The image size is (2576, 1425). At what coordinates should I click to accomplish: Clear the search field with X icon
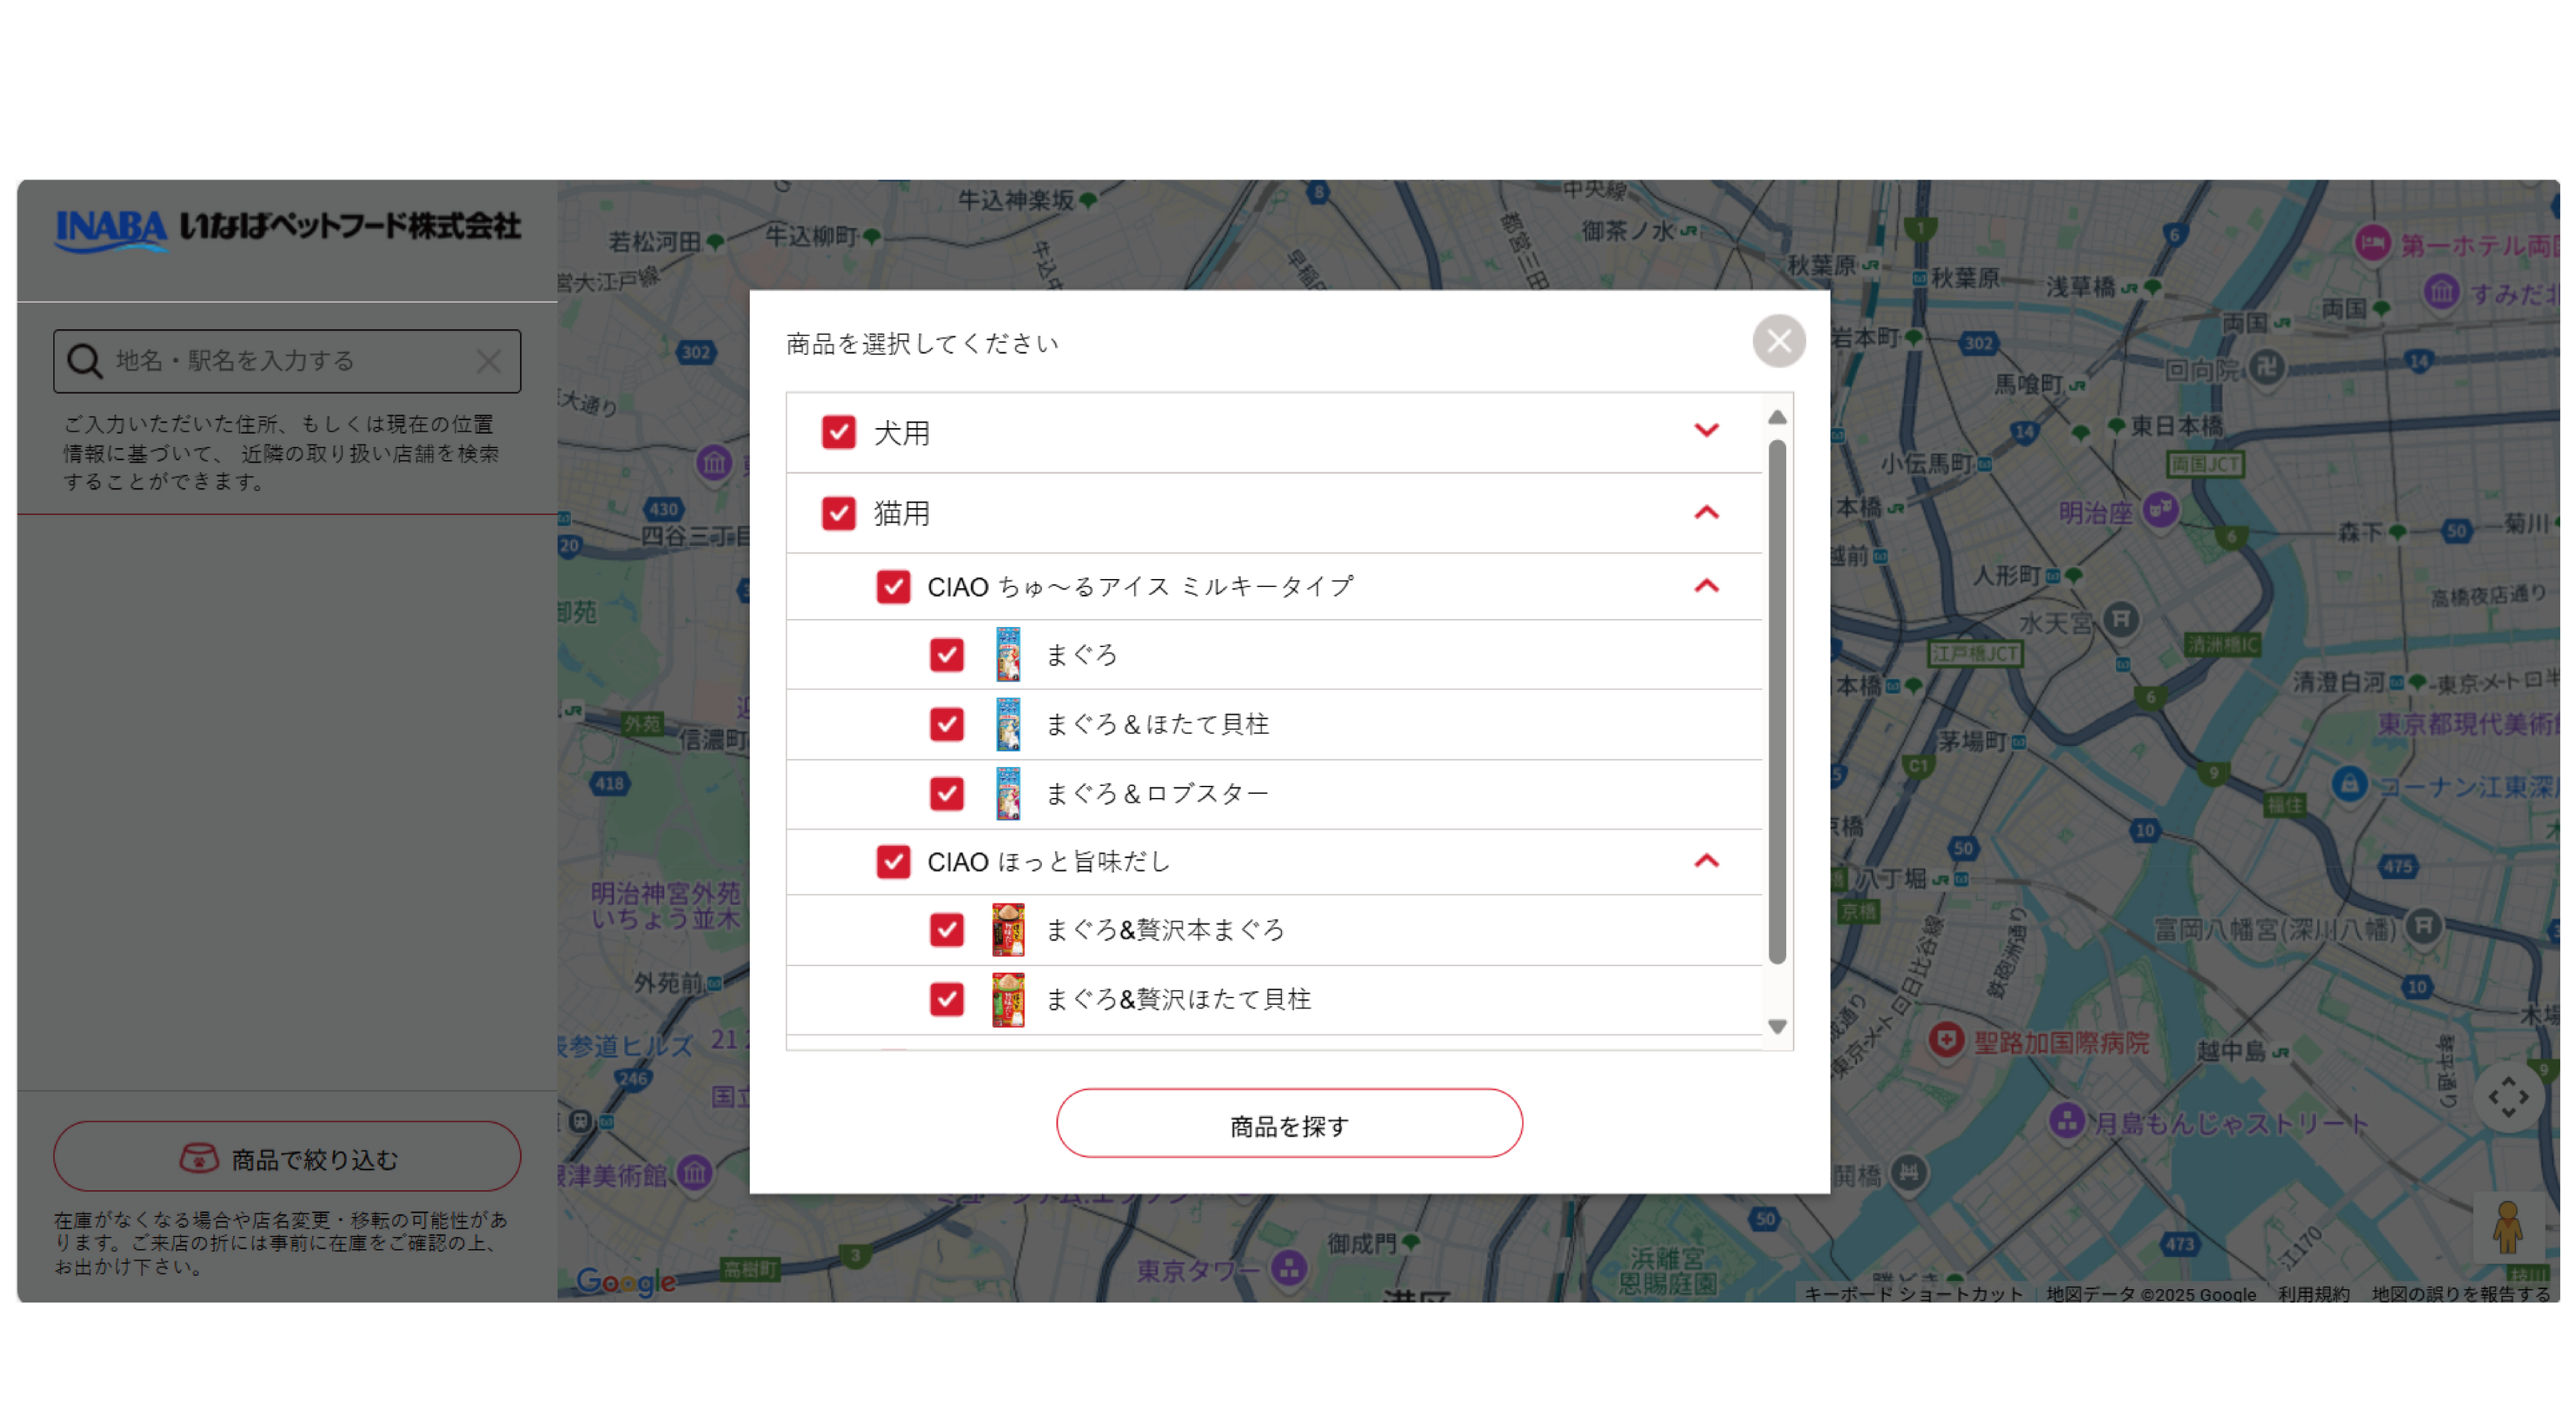pyautogui.click(x=488, y=361)
